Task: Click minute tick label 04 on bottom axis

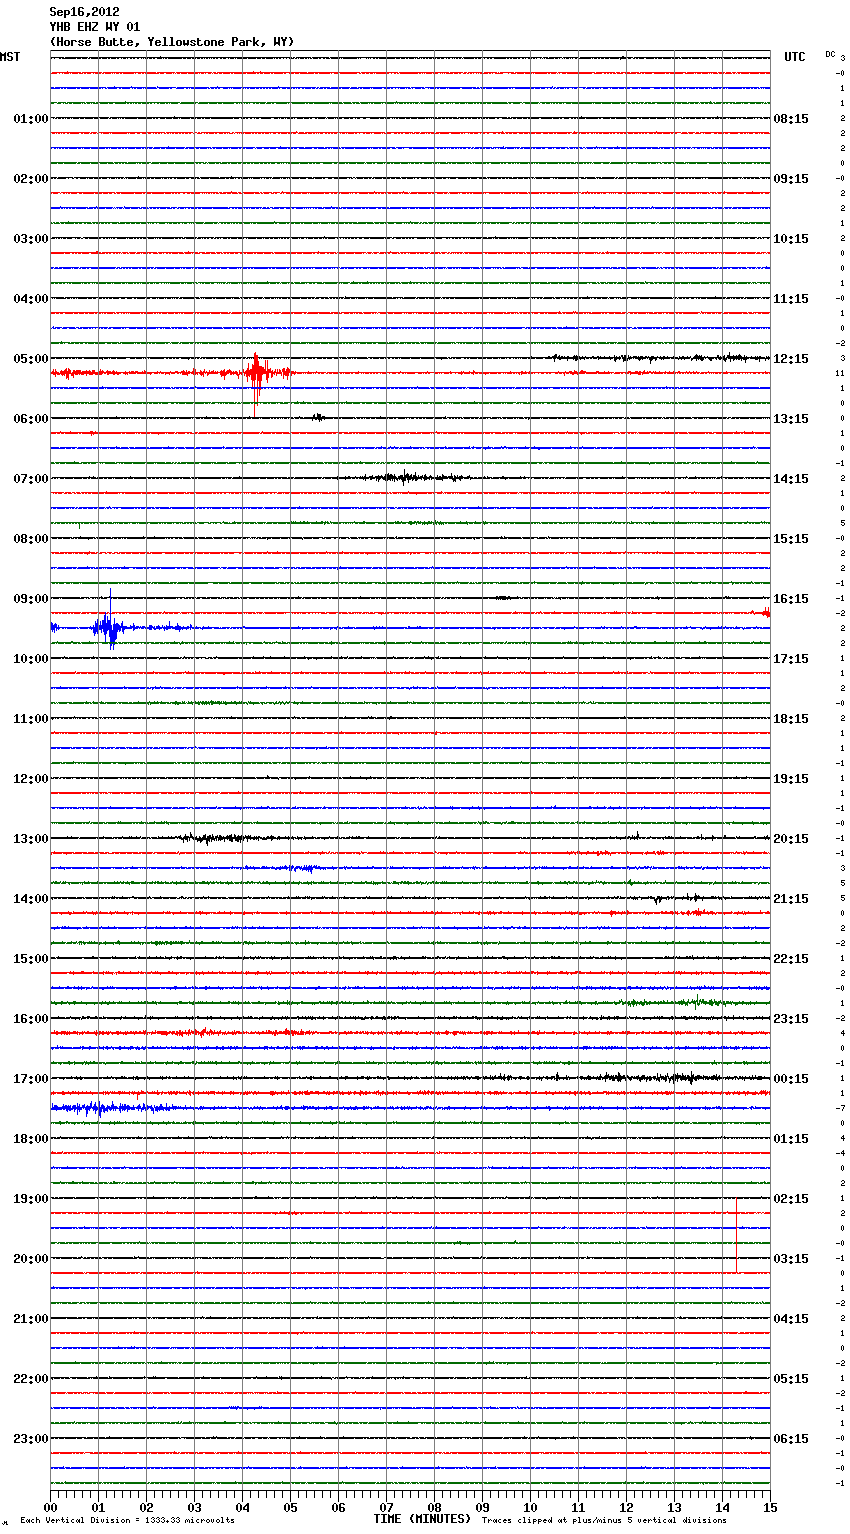Action: [x=243, y=1507]
